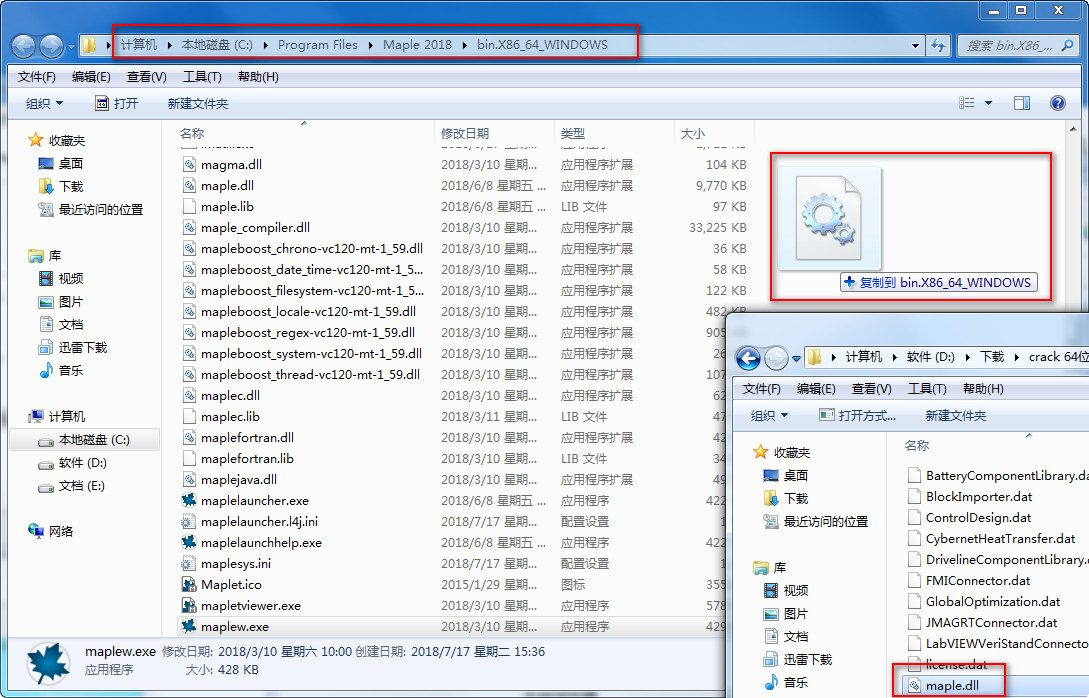Sort by the 修改日期 column header
1089x698 pixels.
465,133
